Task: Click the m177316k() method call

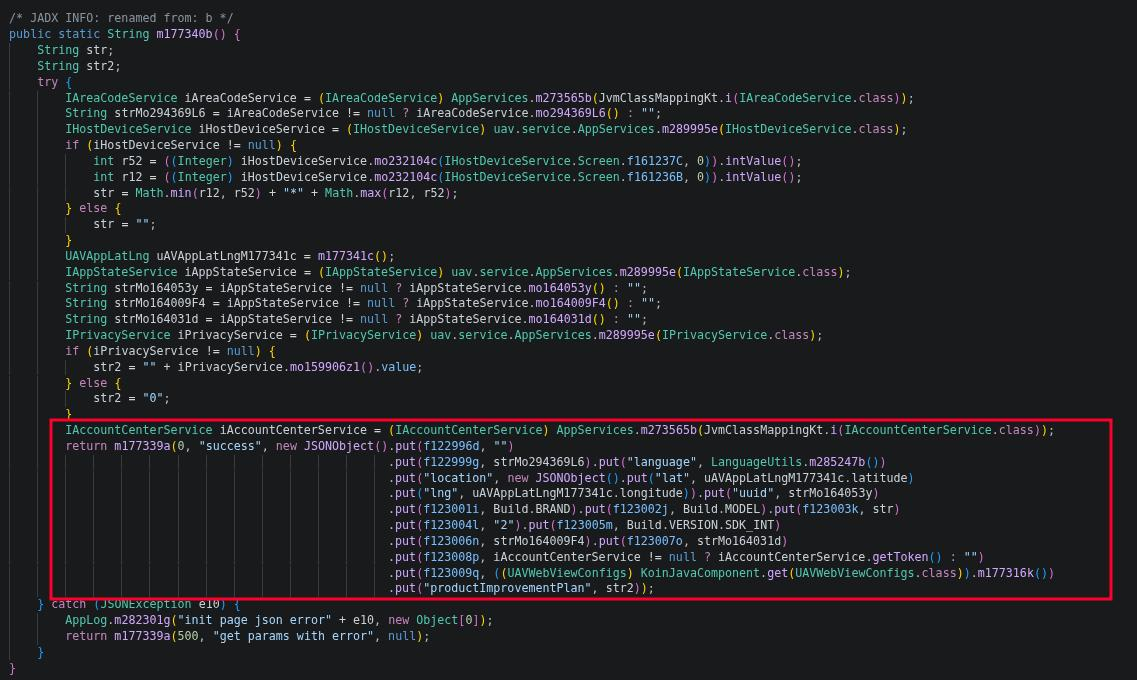Action: click(1012, 573)
